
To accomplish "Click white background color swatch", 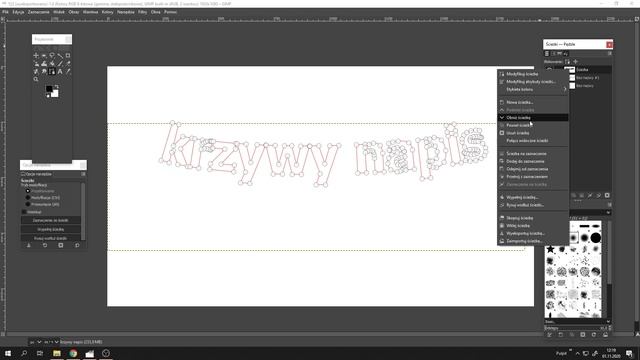I will click(x=55, y=93).
